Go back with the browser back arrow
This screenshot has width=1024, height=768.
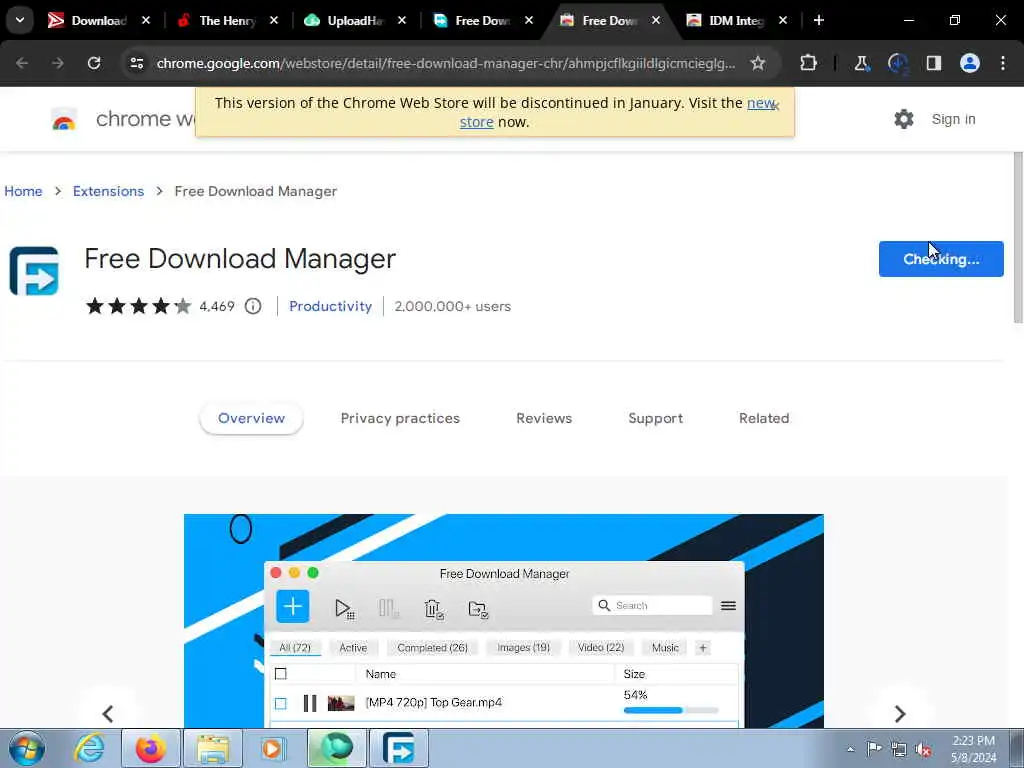(22, 63)
